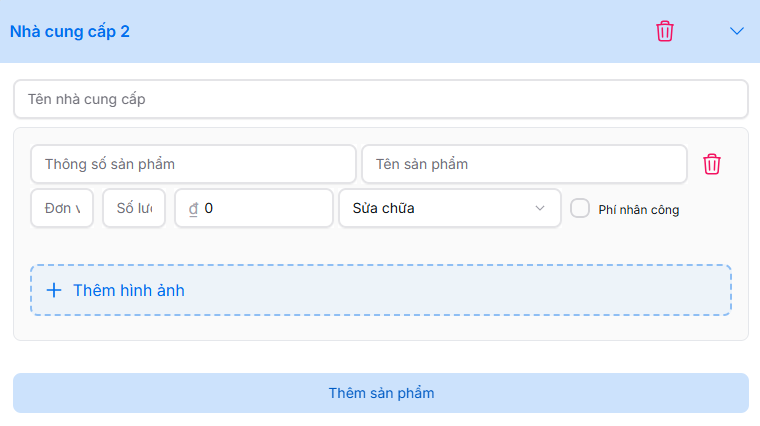The width and height of the screenshot is (760, 426).
Task: Click the small arrow in Sửa chữa select
Action: pyautogui.click(x=540, y=208)
